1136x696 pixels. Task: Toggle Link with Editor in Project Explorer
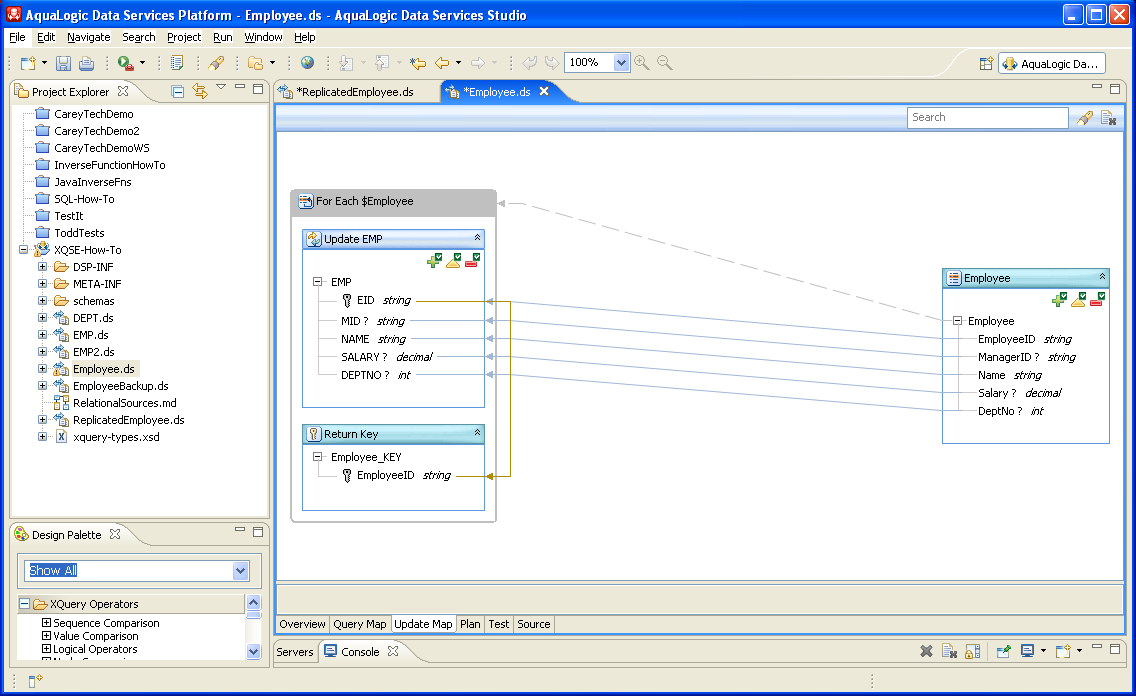pyautogui.click(x=200, y=91)
